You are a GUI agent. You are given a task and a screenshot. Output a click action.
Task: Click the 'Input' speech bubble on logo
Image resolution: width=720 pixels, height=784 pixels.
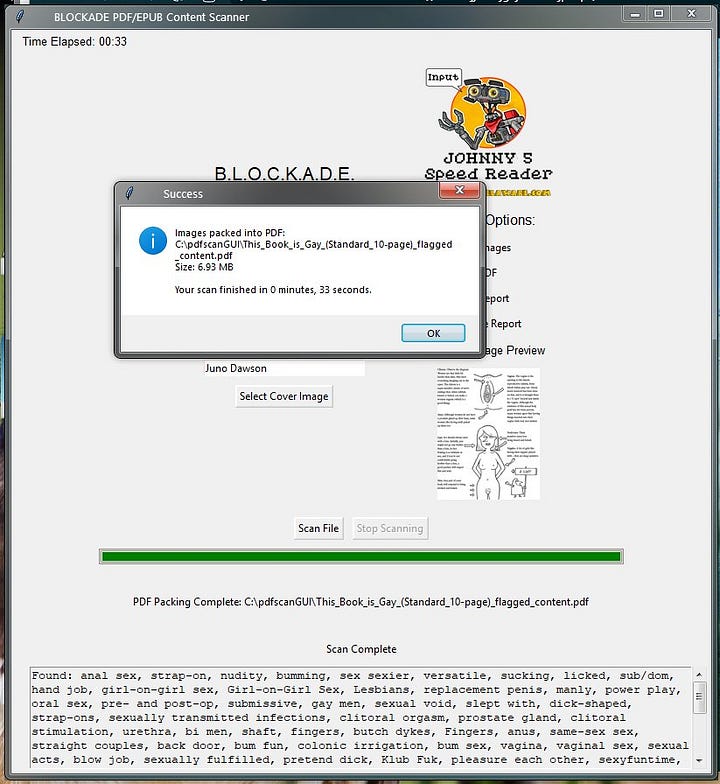pyautogui.click(x=443, y=78)
